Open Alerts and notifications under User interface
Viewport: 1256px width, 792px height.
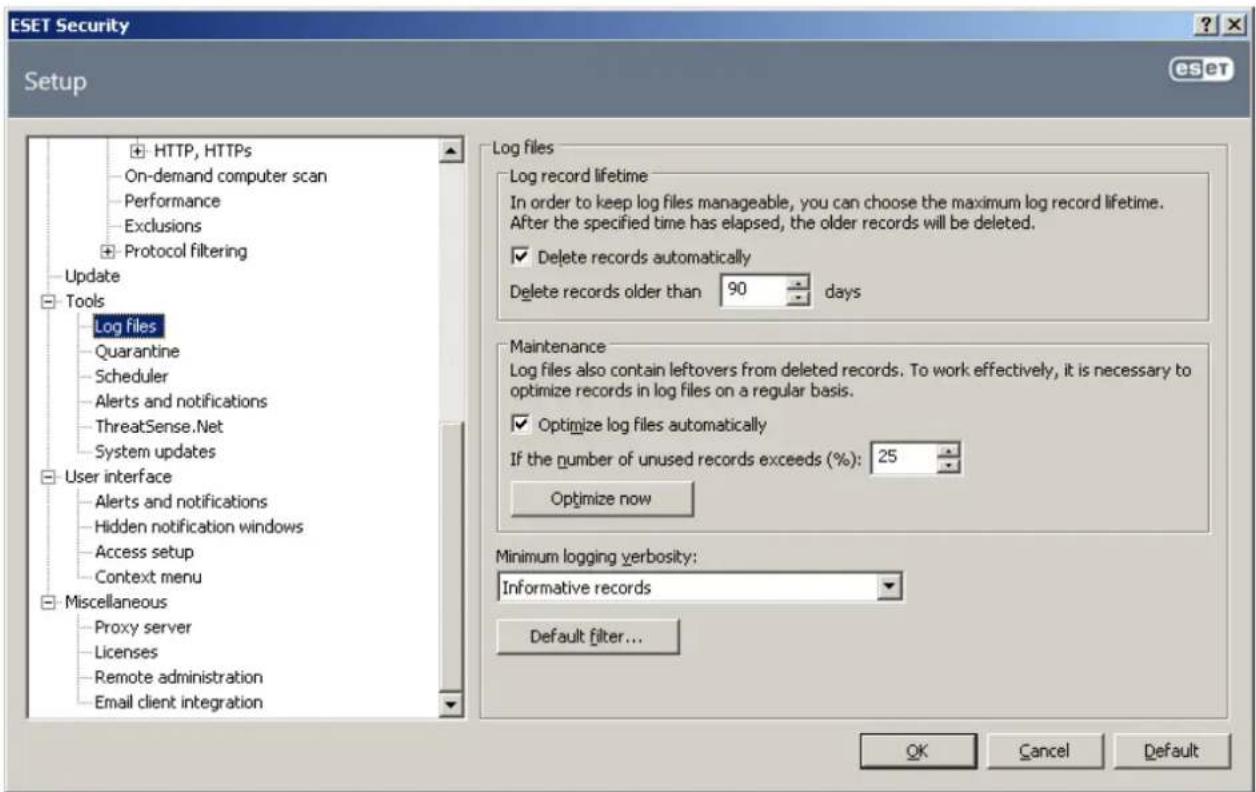(x=180, y=501)
